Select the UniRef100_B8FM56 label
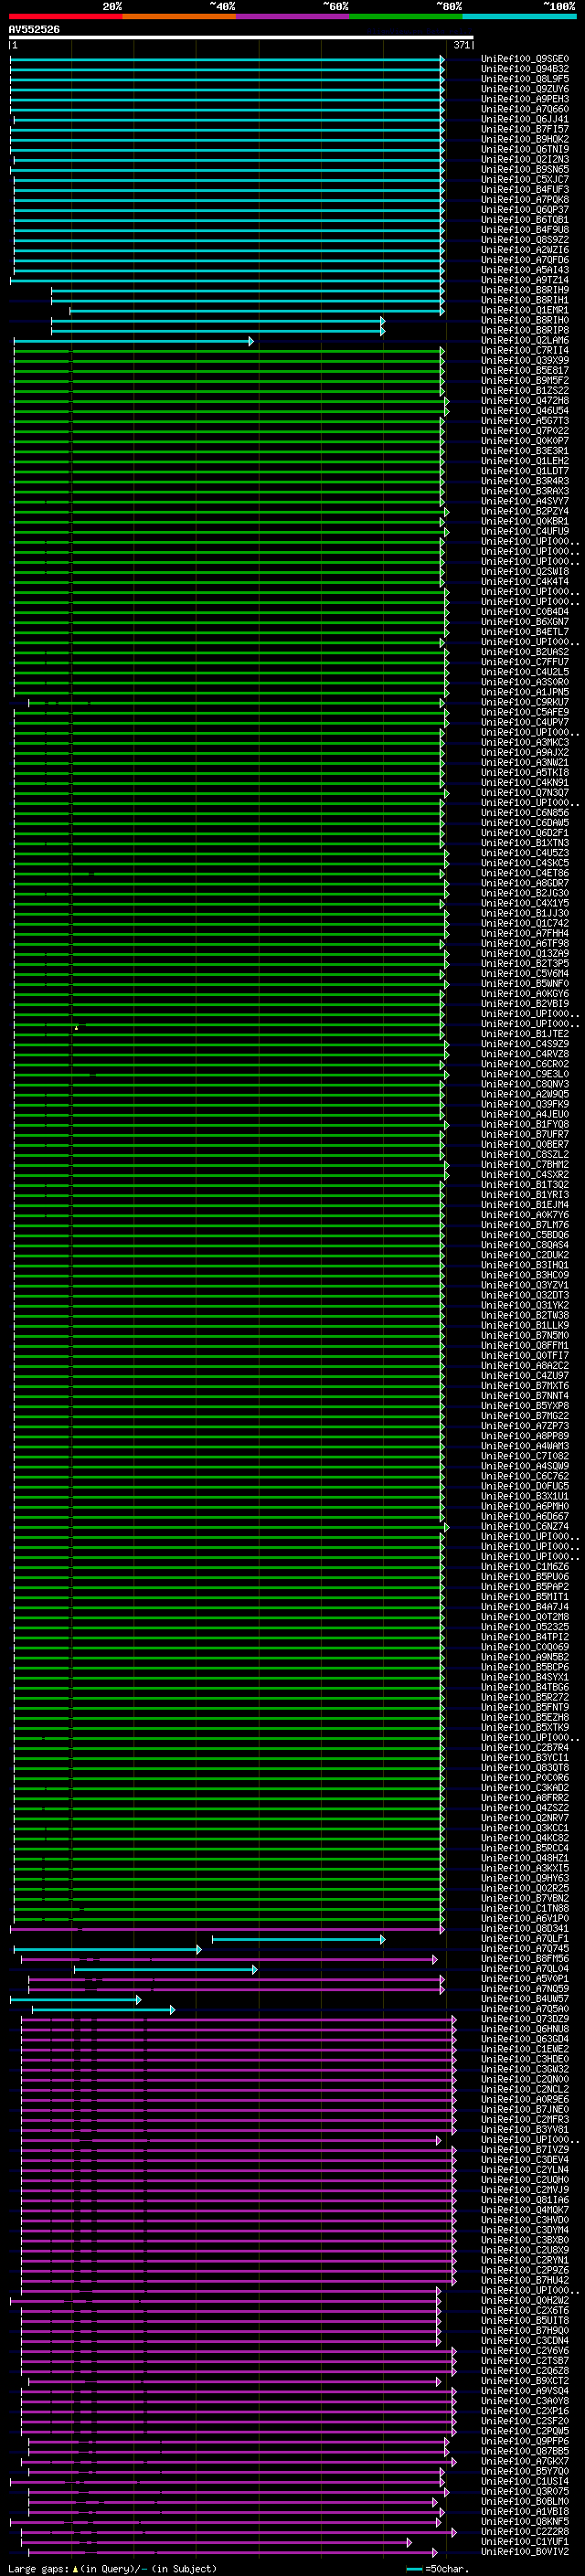This screenshot has height=2576, width=585. (525, 1959)
